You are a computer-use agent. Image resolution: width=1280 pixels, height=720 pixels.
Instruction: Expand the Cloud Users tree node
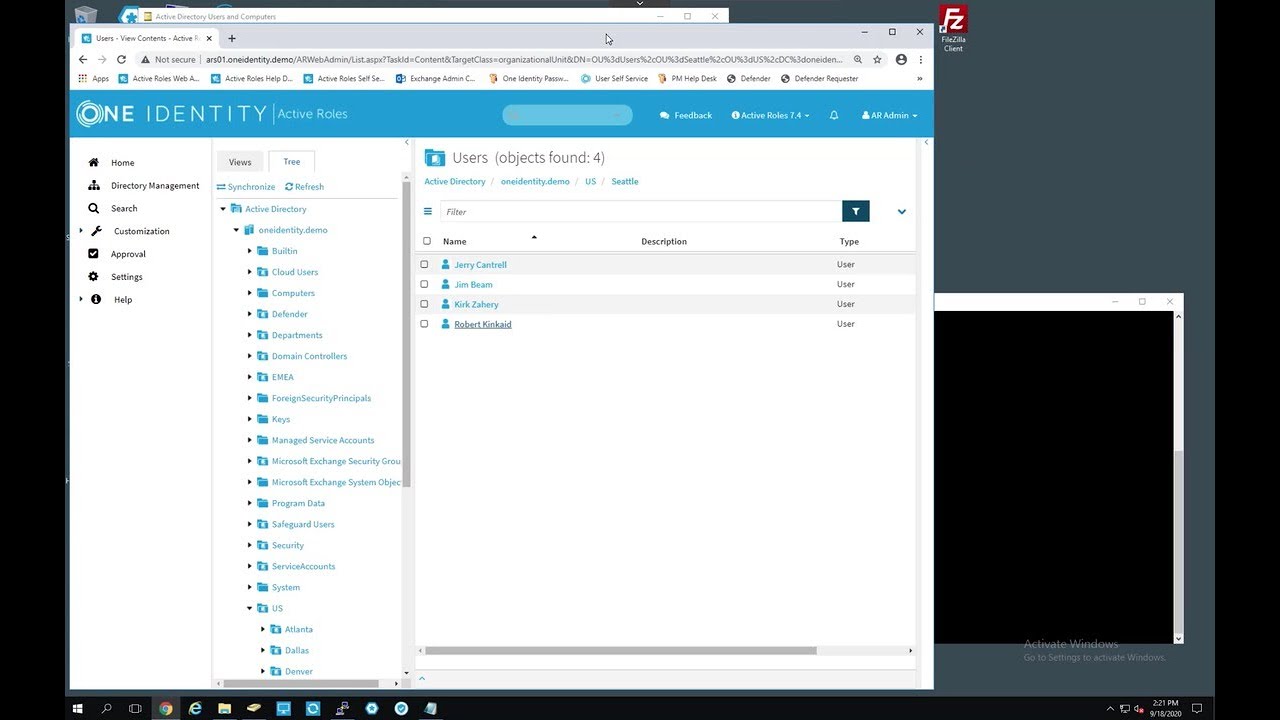[x=250, y=272]
